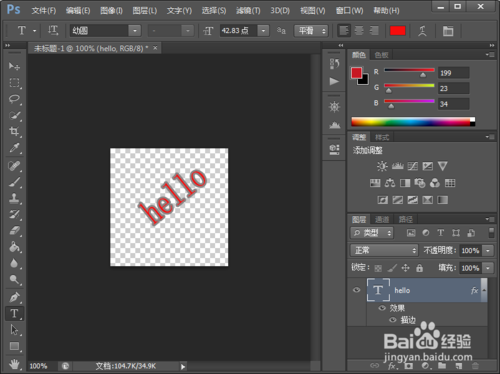This screenshot has width=500, height=374.
Task: Toggle pixel layer filter
Action: coord(411,233)
